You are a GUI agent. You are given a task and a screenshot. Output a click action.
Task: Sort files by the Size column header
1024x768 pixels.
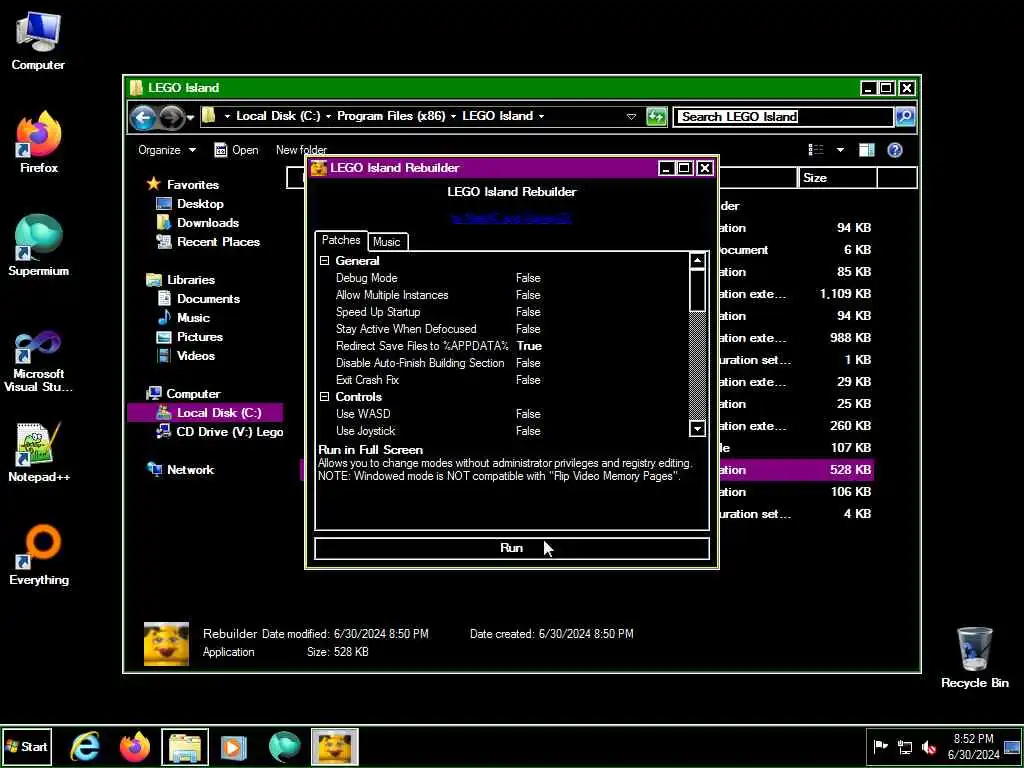[x=837, y=178]
